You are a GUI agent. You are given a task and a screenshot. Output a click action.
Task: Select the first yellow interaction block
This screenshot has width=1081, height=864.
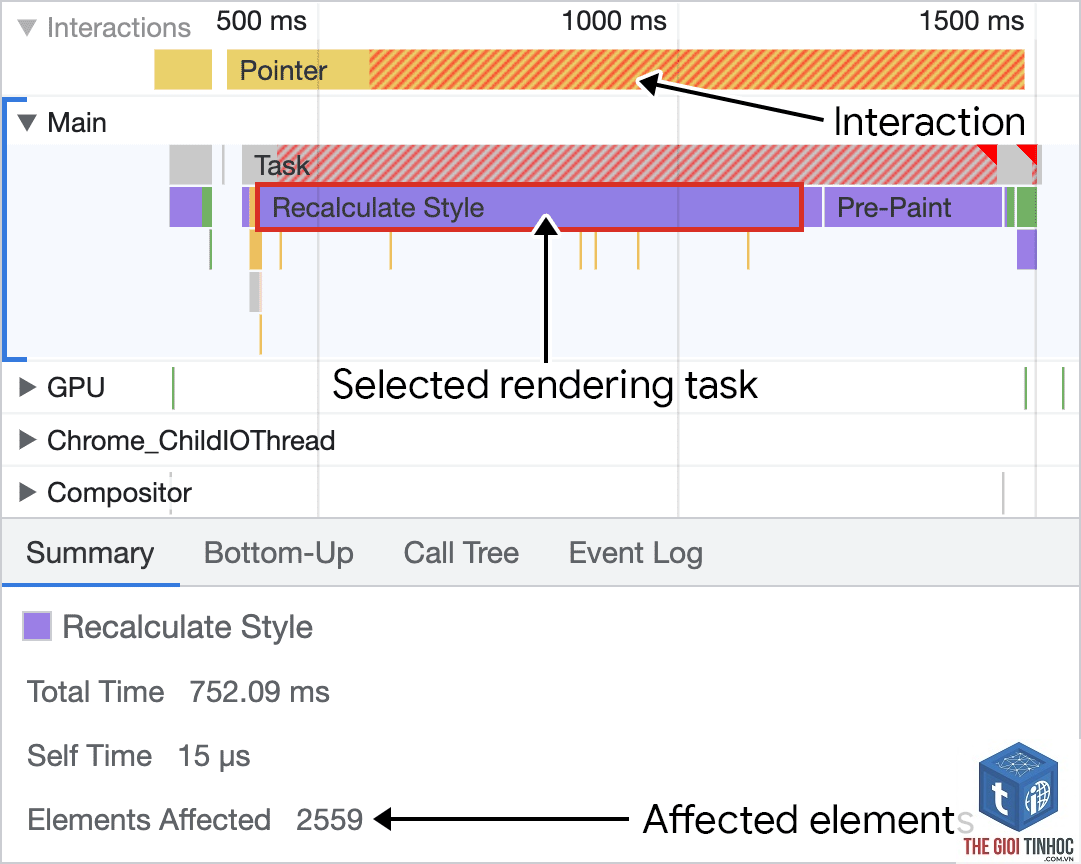(x=183, y=70)
